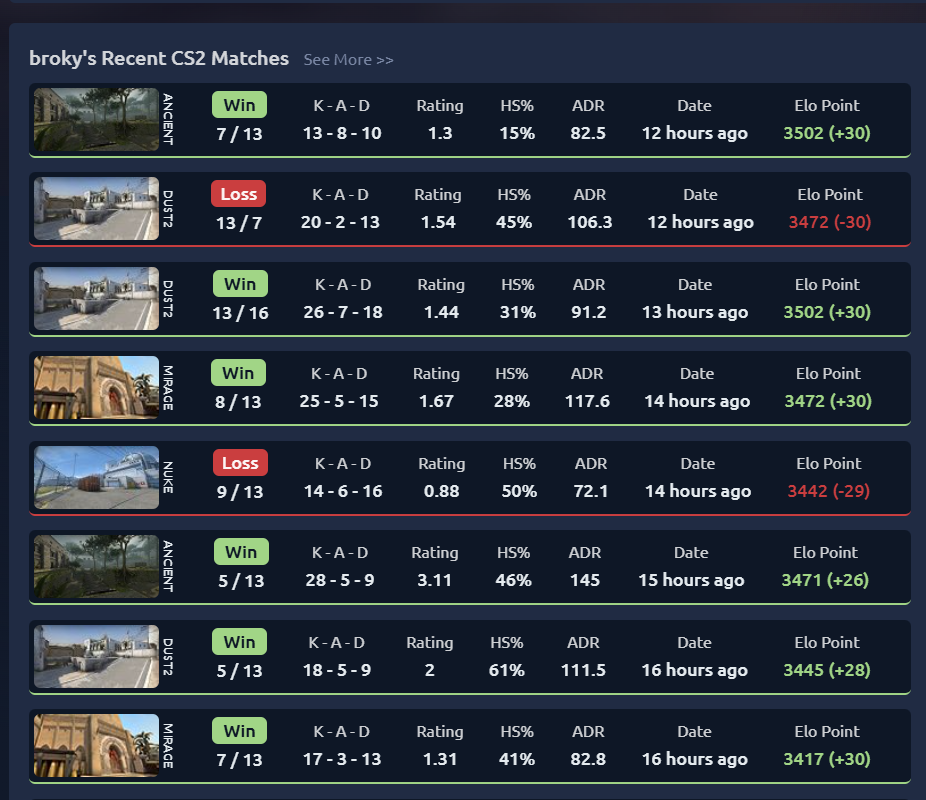Select Elo value 3417 (+30)
This screenshot has width=926, height=800.
pos(827,759)
